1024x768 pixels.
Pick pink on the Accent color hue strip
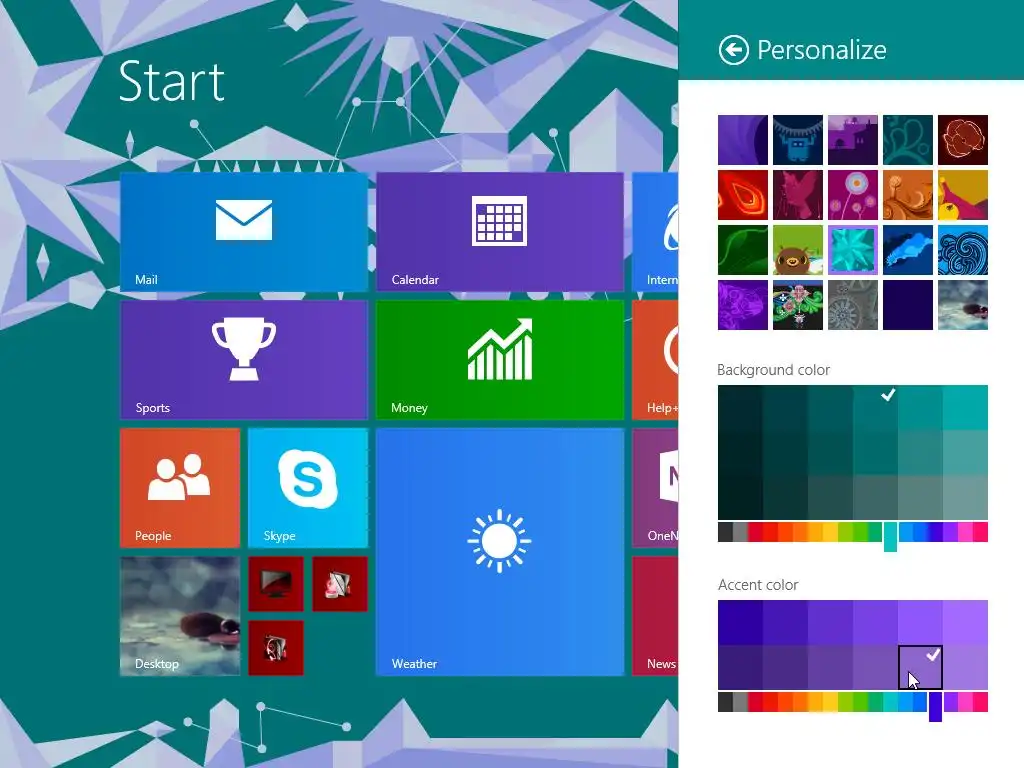[x=965, y=701]
